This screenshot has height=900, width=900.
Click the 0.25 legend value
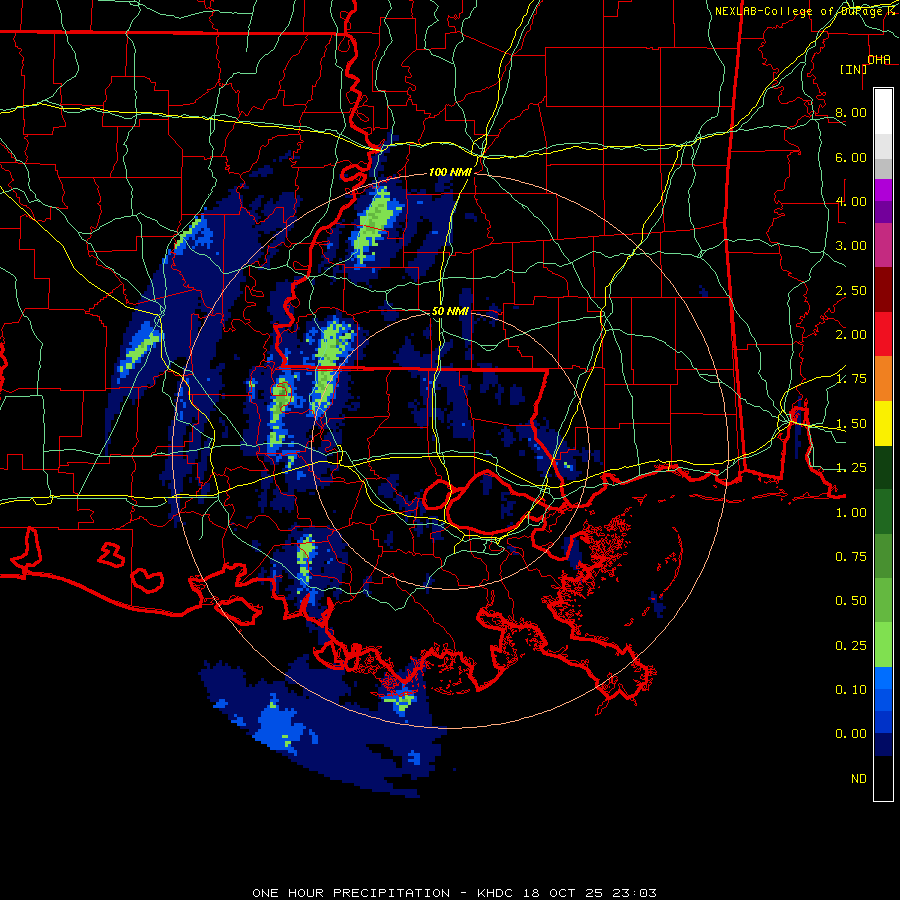851,646
